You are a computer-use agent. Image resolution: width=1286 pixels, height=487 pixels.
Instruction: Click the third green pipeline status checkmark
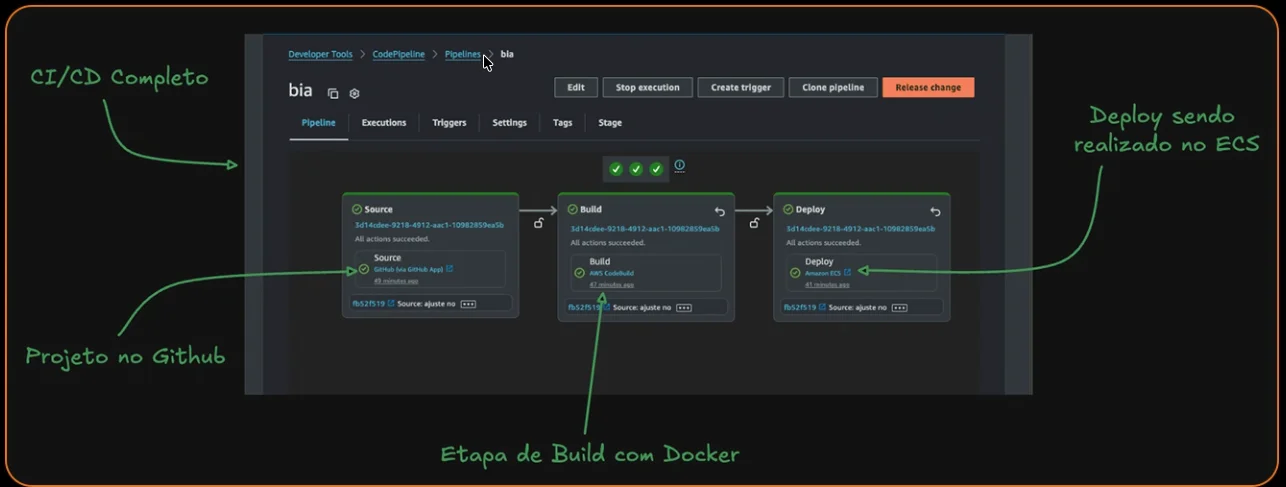point(656,169)
